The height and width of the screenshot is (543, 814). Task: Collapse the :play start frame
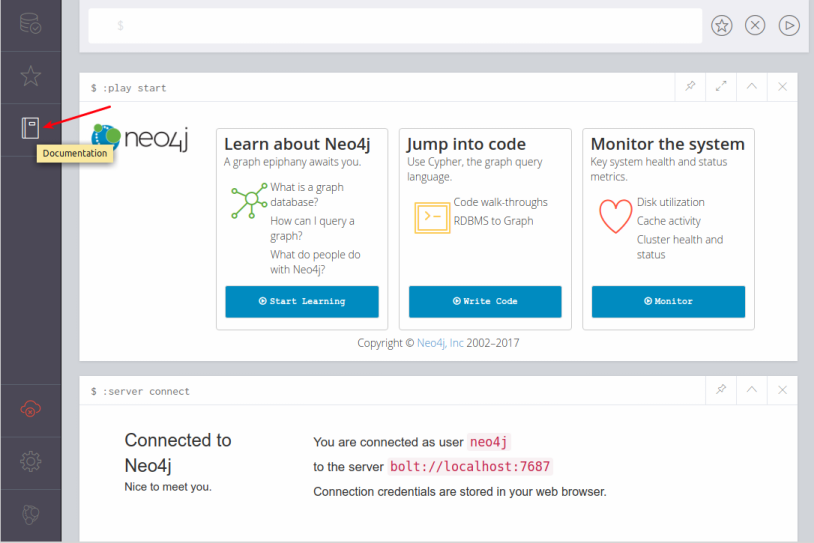point(752,87)
